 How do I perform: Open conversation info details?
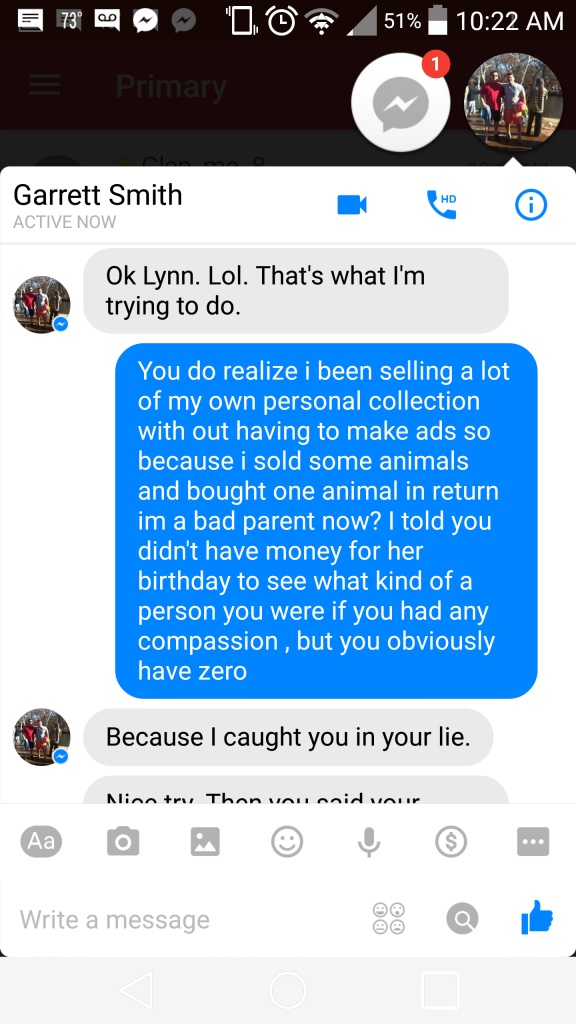(x=530, y=205)
